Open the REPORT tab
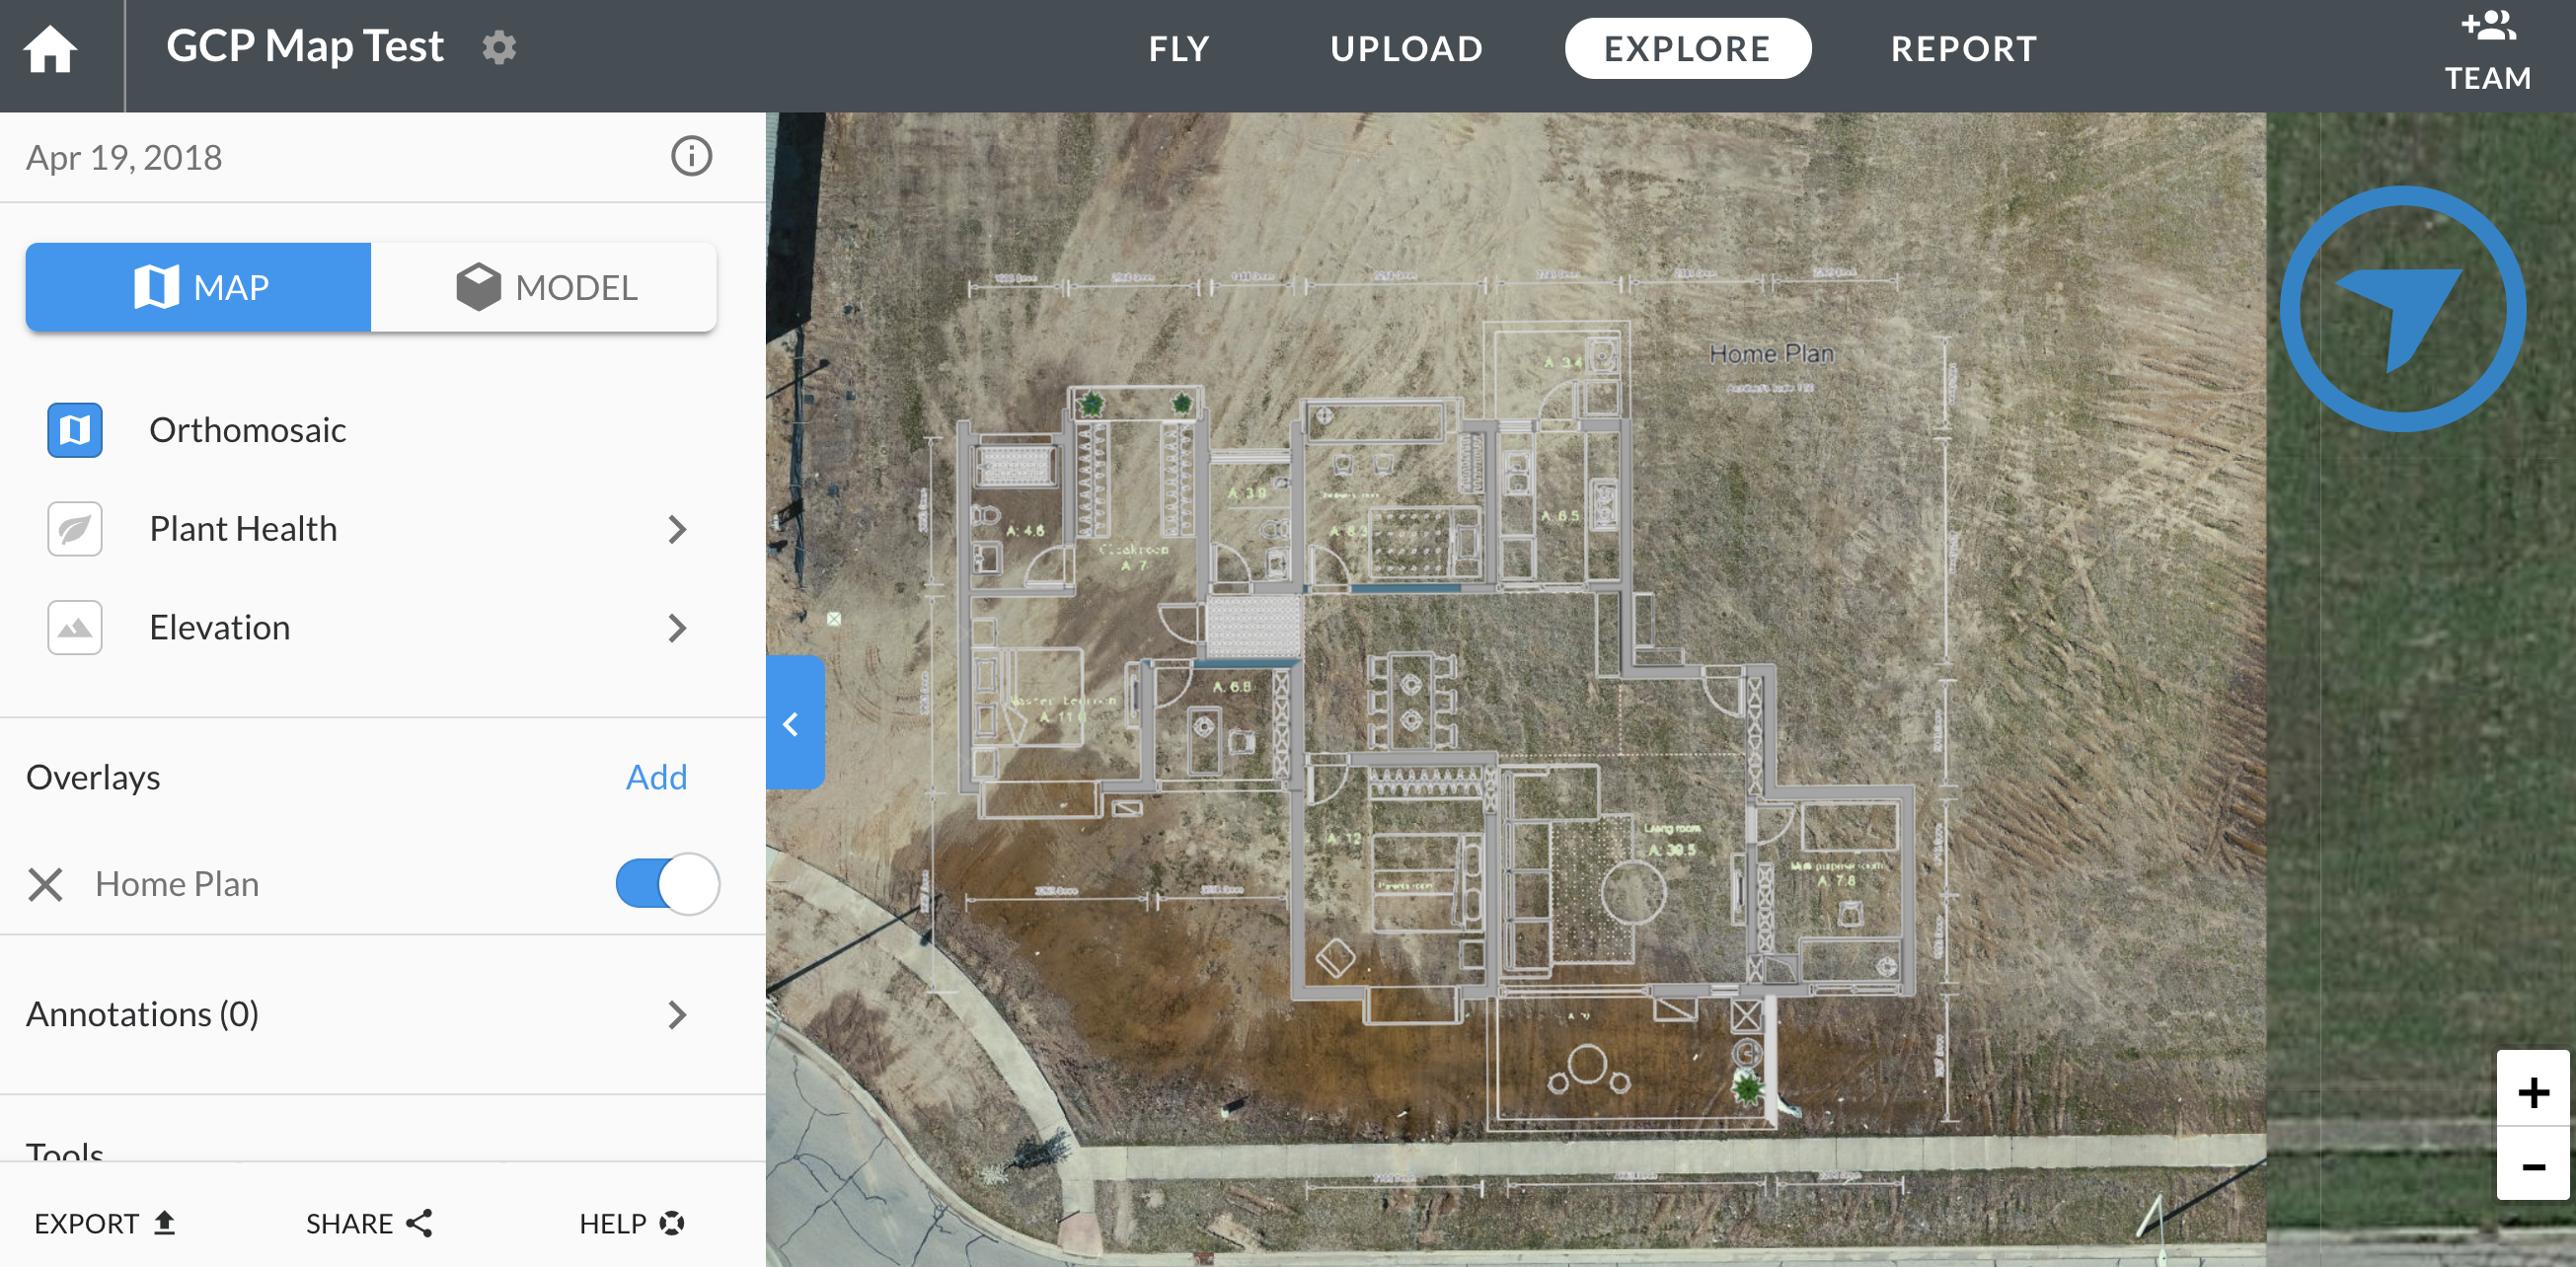This screenshot has height=1267, width=2576. pyautogui.click(x=1963, y=49)
